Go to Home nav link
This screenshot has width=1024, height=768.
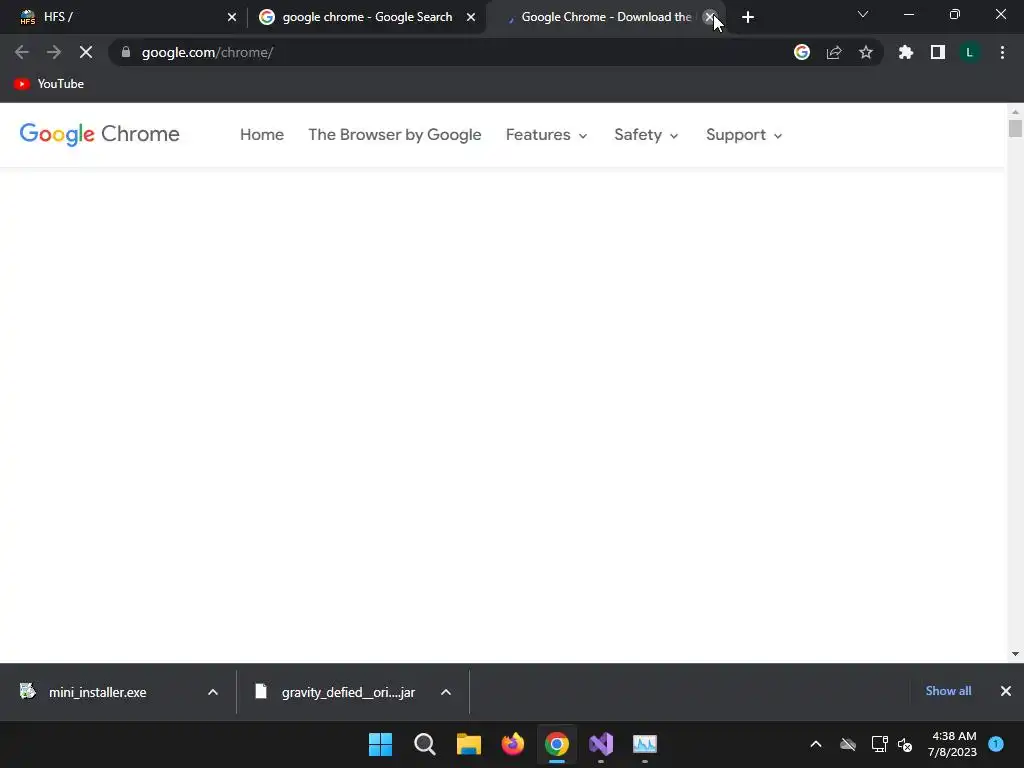[x=262, y=135]
